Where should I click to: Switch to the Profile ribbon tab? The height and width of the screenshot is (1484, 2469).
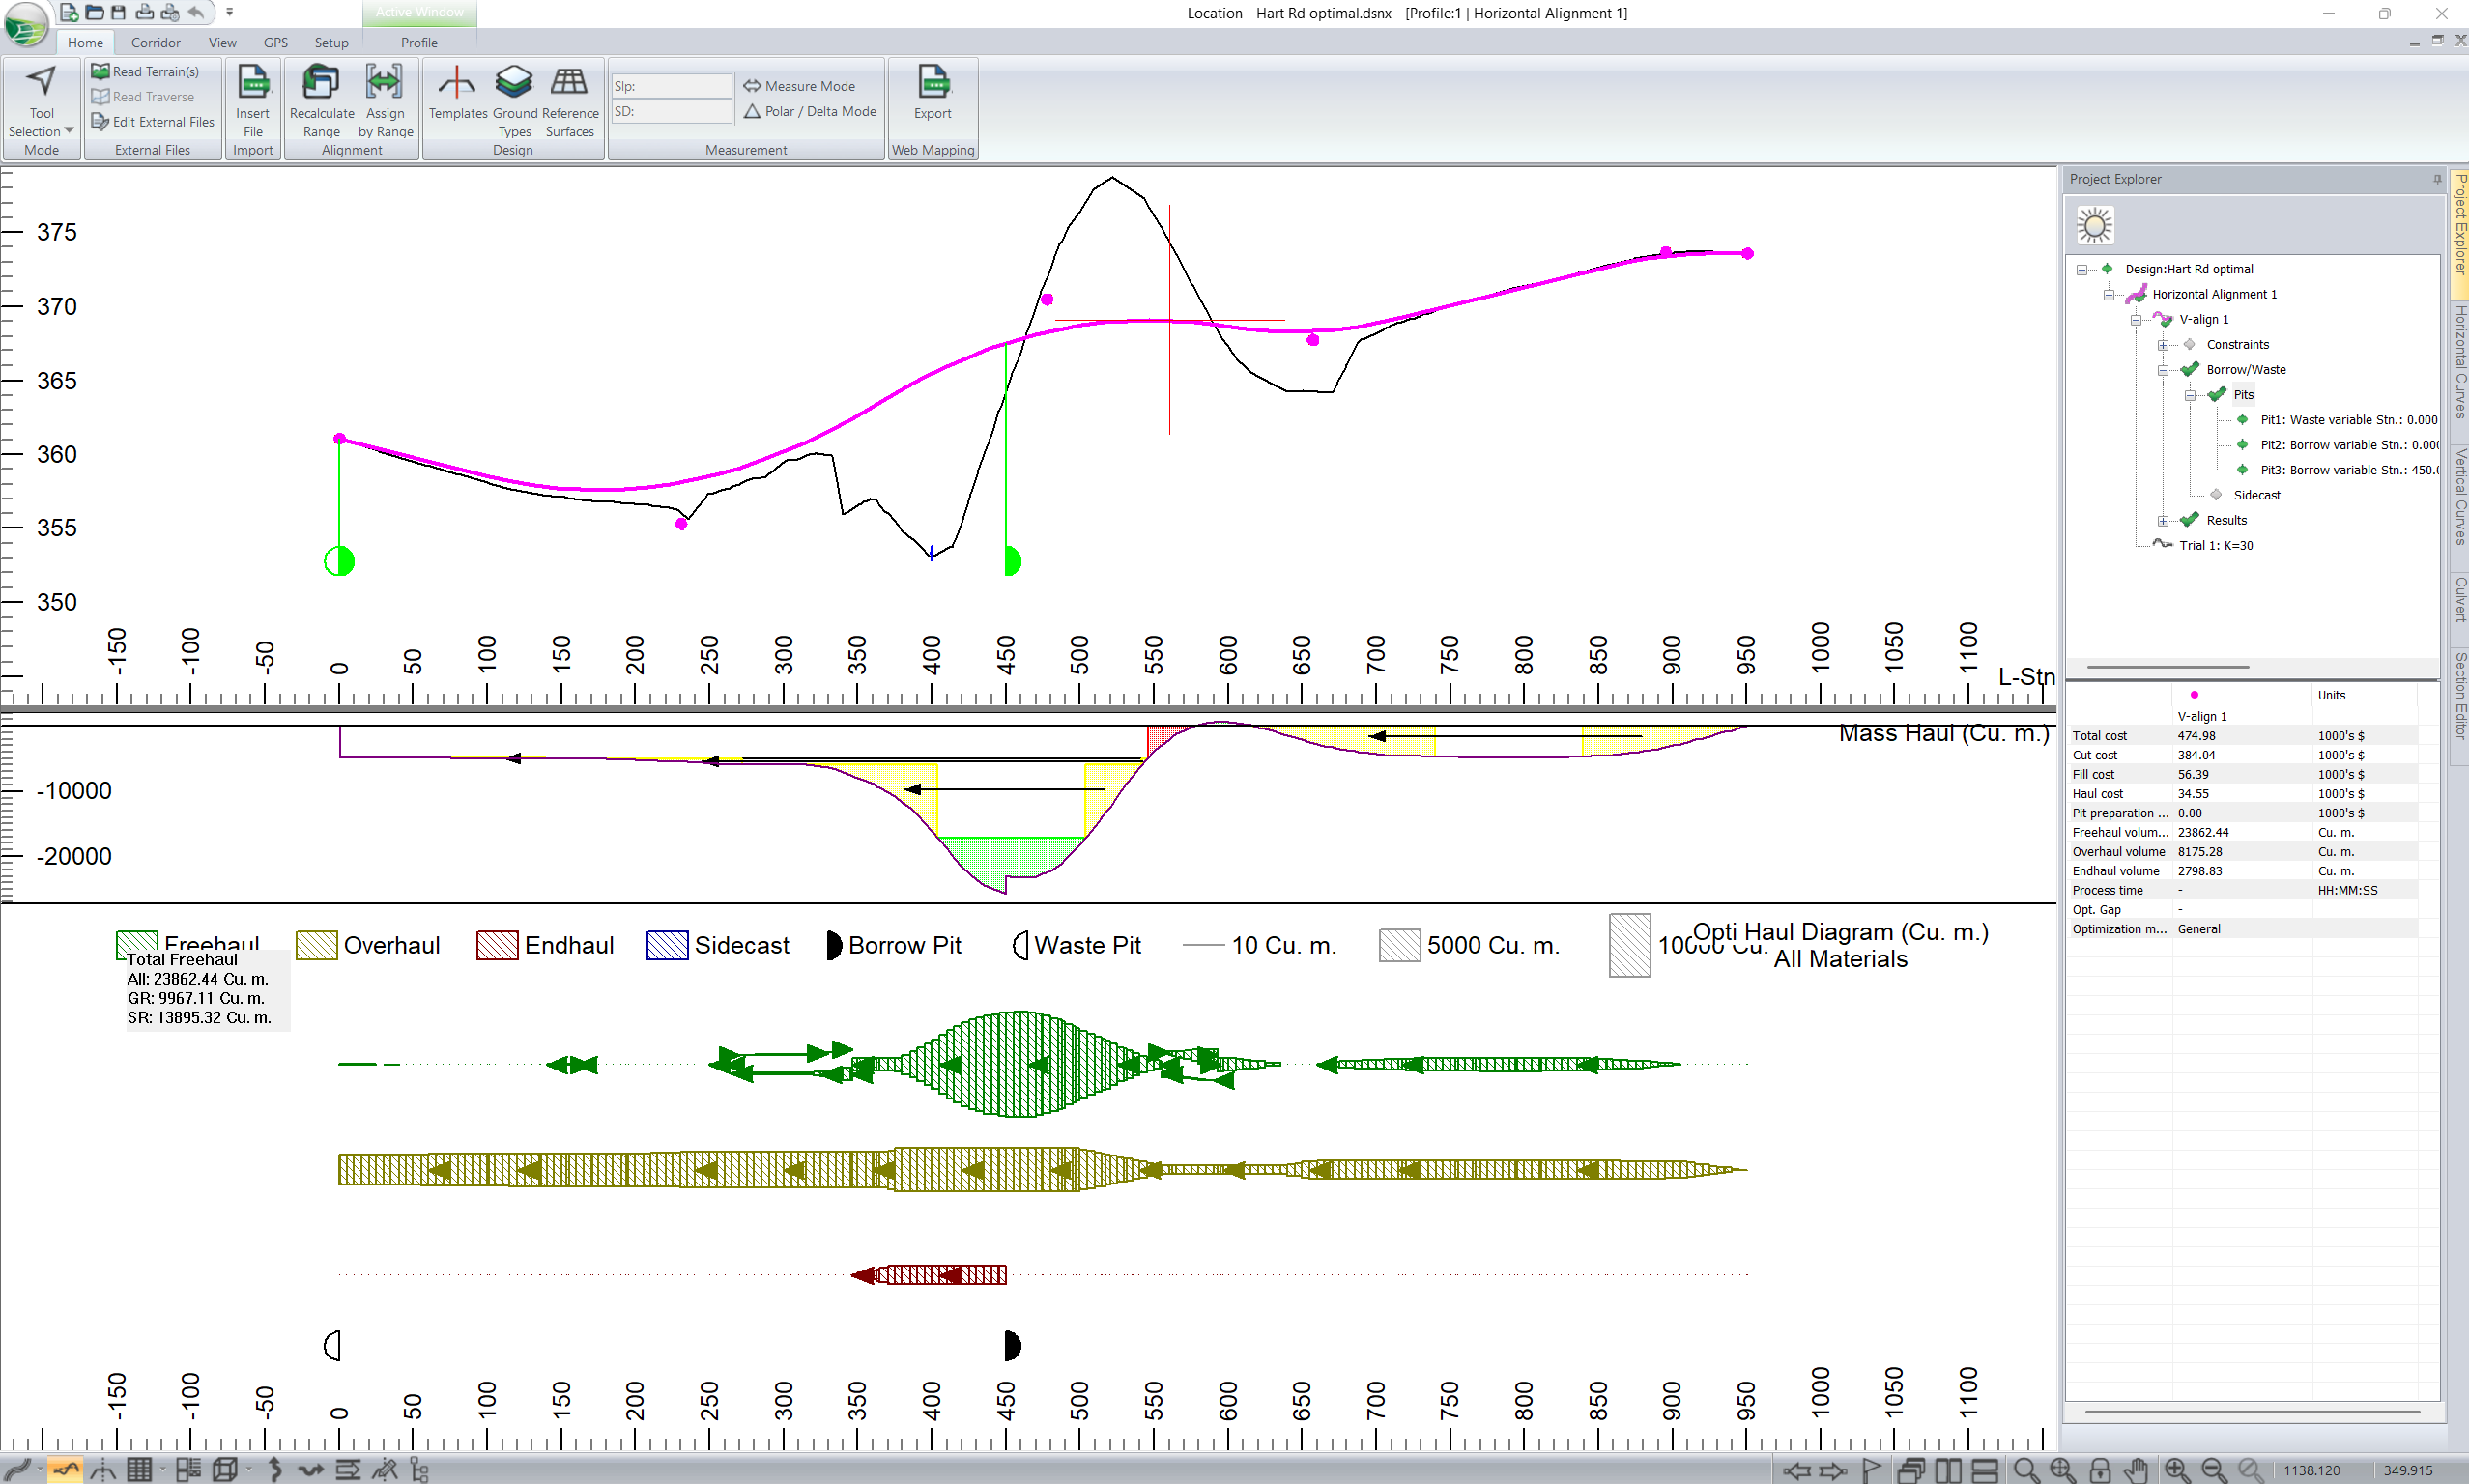tap(419, 42)
